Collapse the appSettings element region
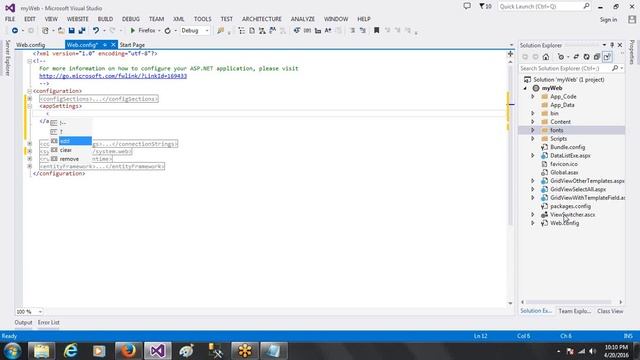 [x=29, y=106]
